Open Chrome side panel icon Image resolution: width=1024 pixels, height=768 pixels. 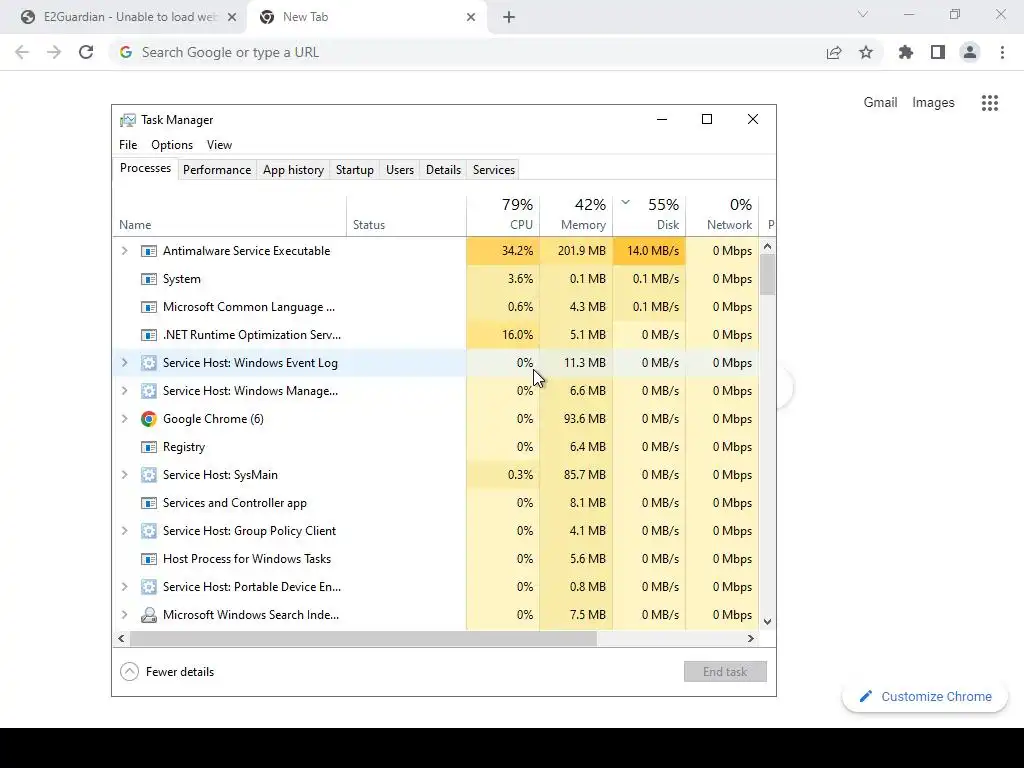click(938, 52)
